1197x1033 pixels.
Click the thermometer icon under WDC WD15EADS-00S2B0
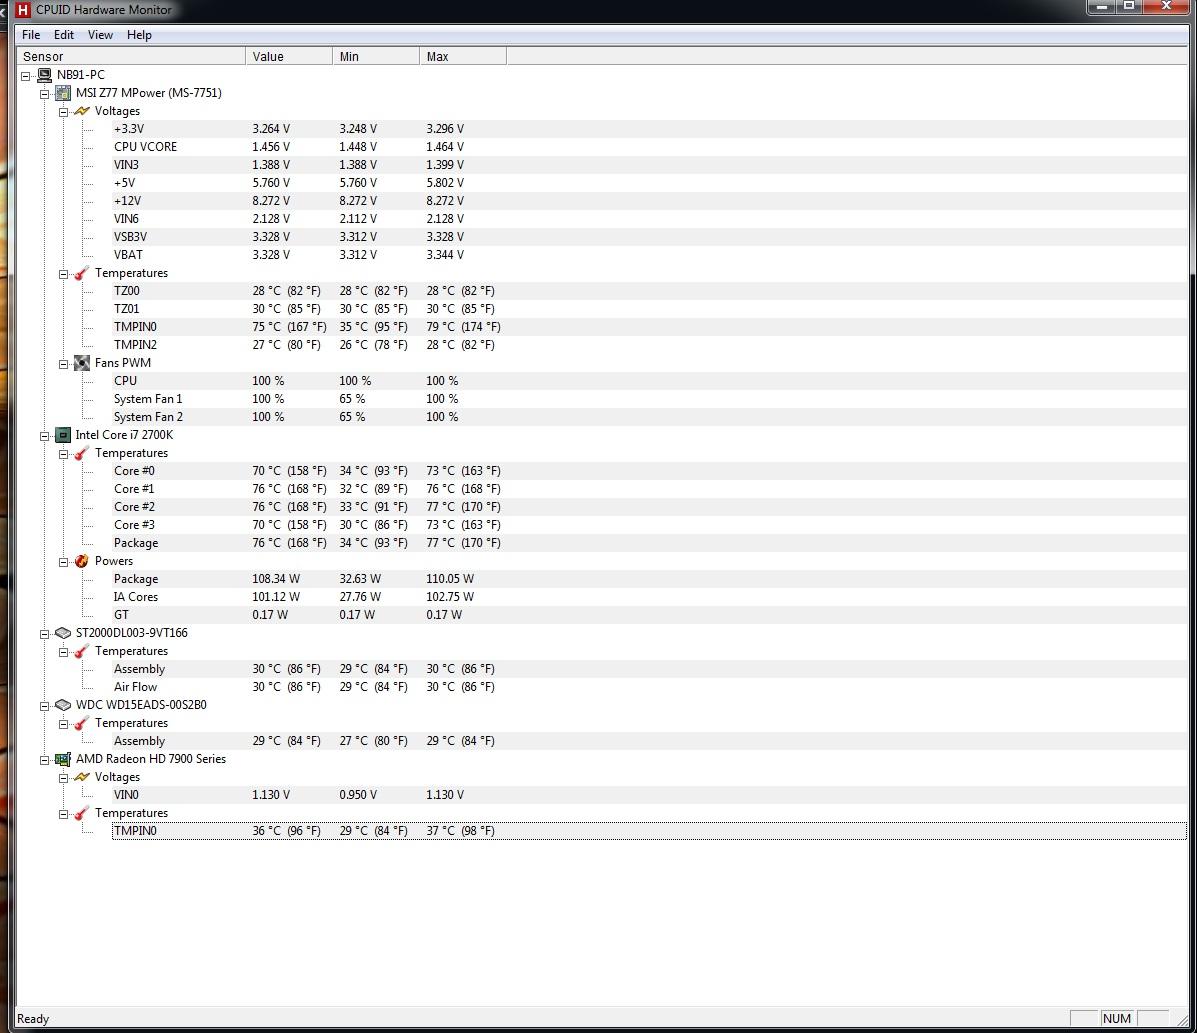[x=82, y=723]
